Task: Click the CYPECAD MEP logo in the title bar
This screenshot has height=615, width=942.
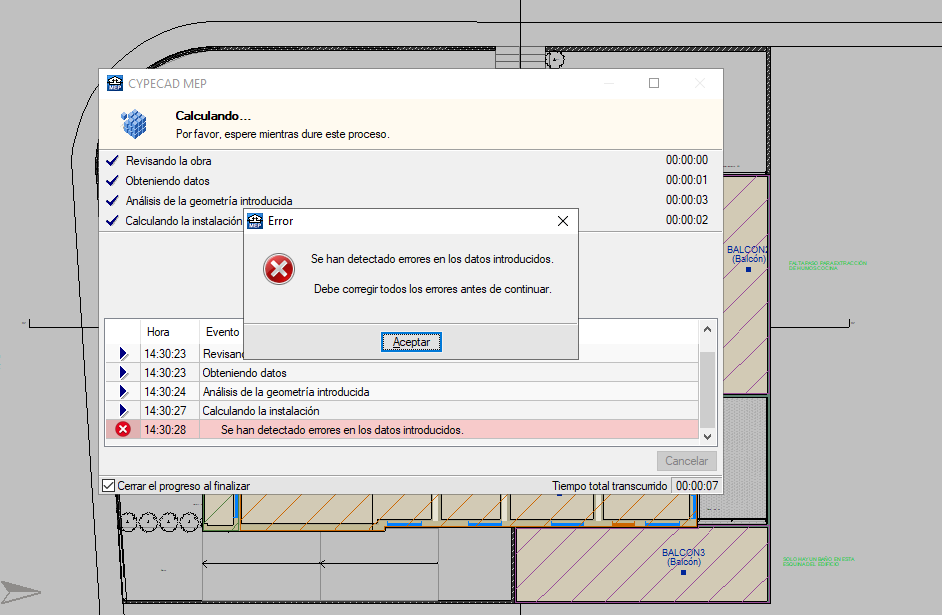Action: (x=116, y=83)
